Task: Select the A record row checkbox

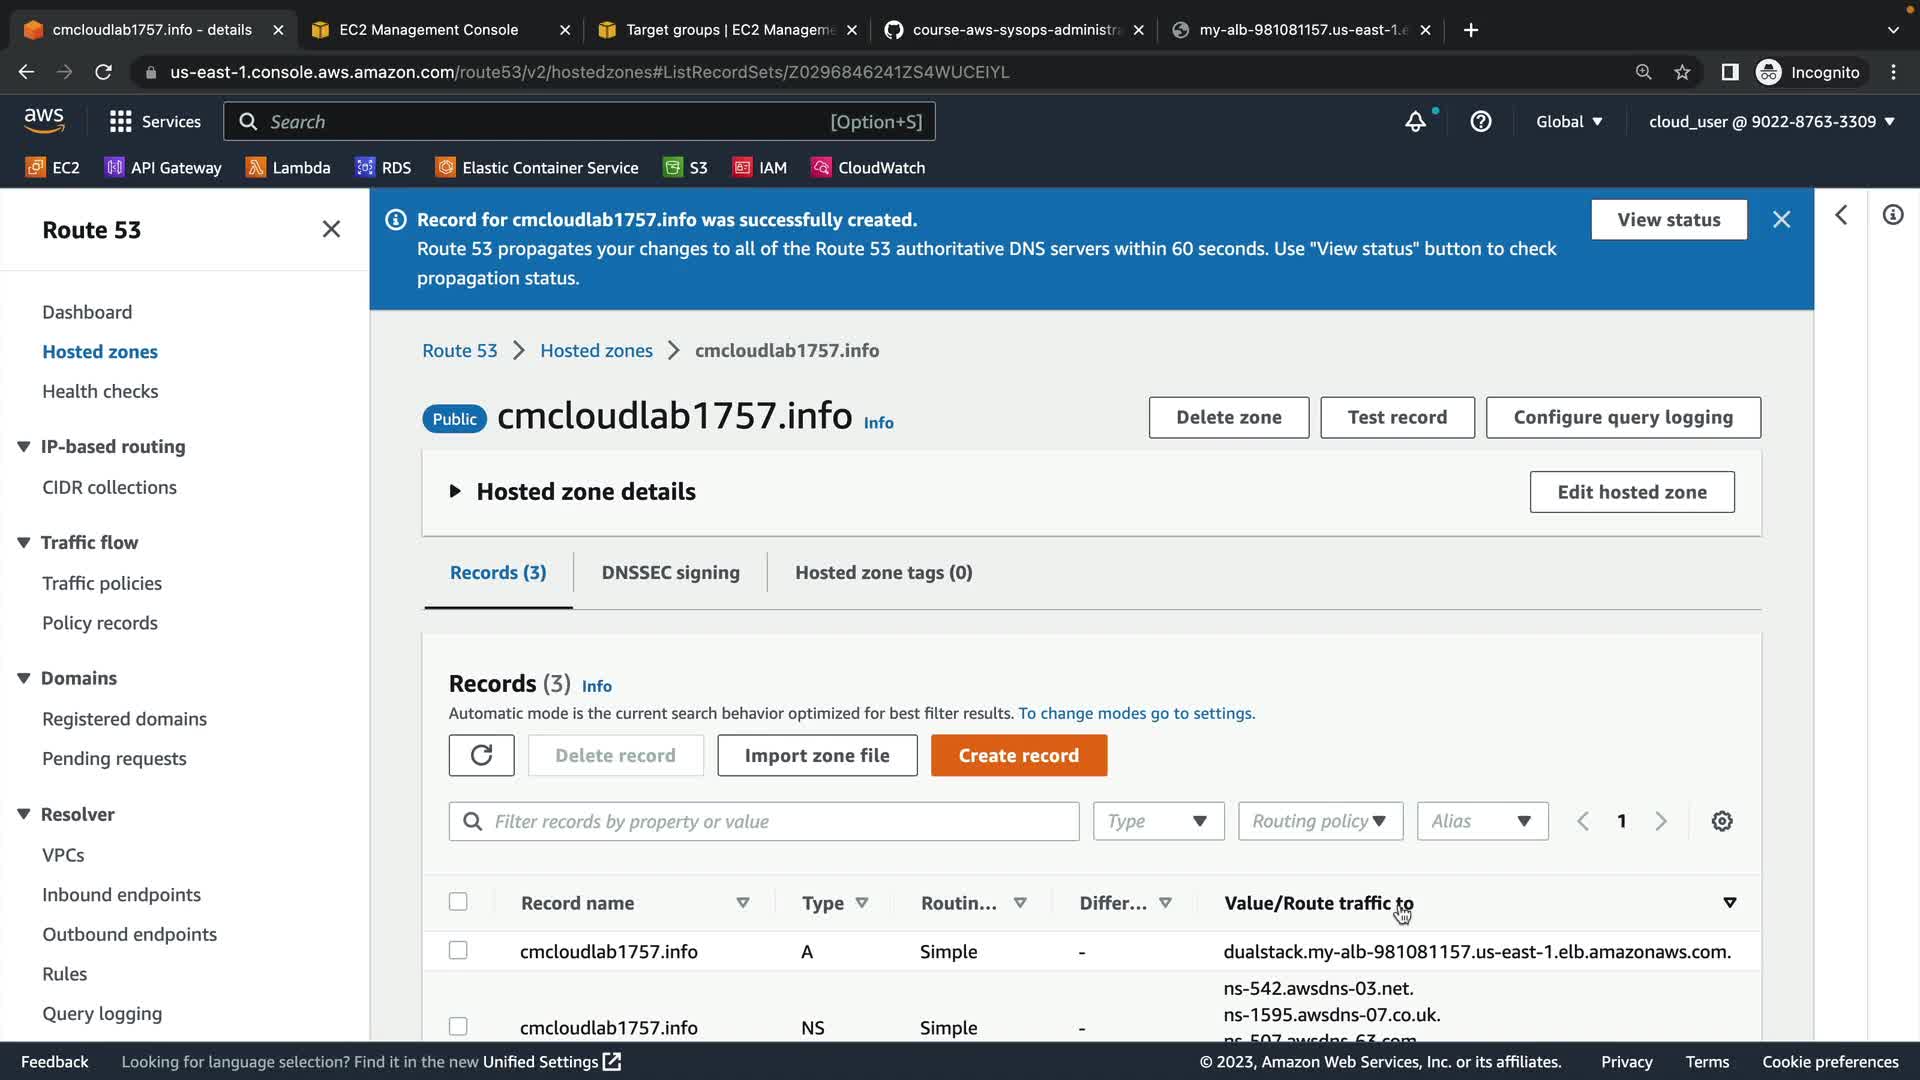Action: [x=458, y=950]
